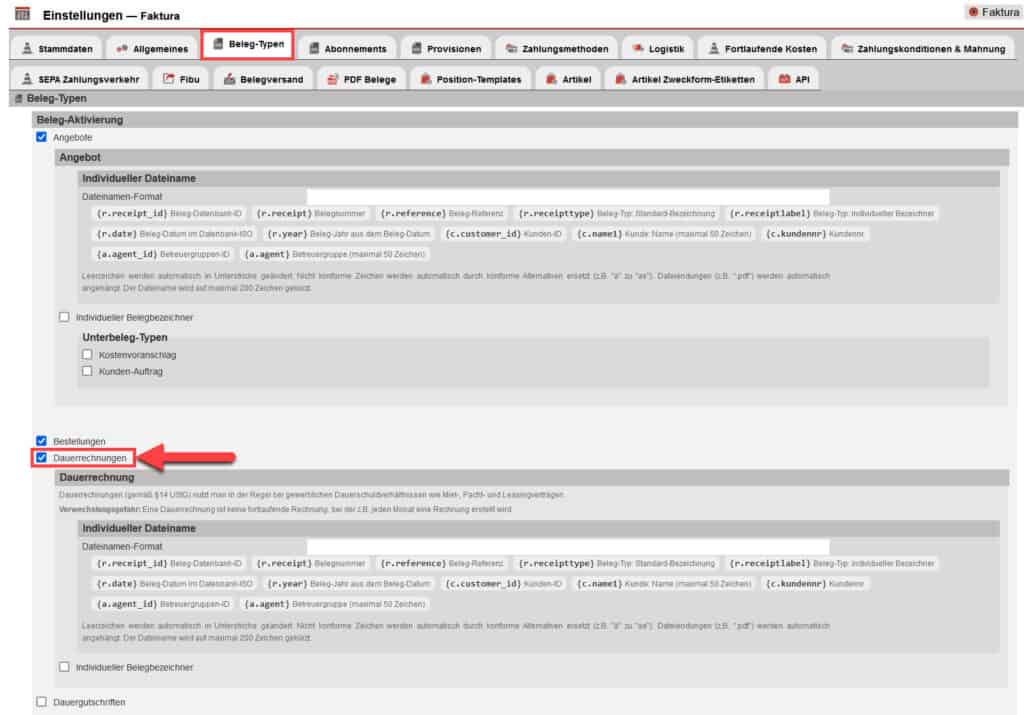Image resolution: width=1024 pixels, height=715 pixels.
Task: Check the Dauergutschriften option
Action: (x=40, y=702)
